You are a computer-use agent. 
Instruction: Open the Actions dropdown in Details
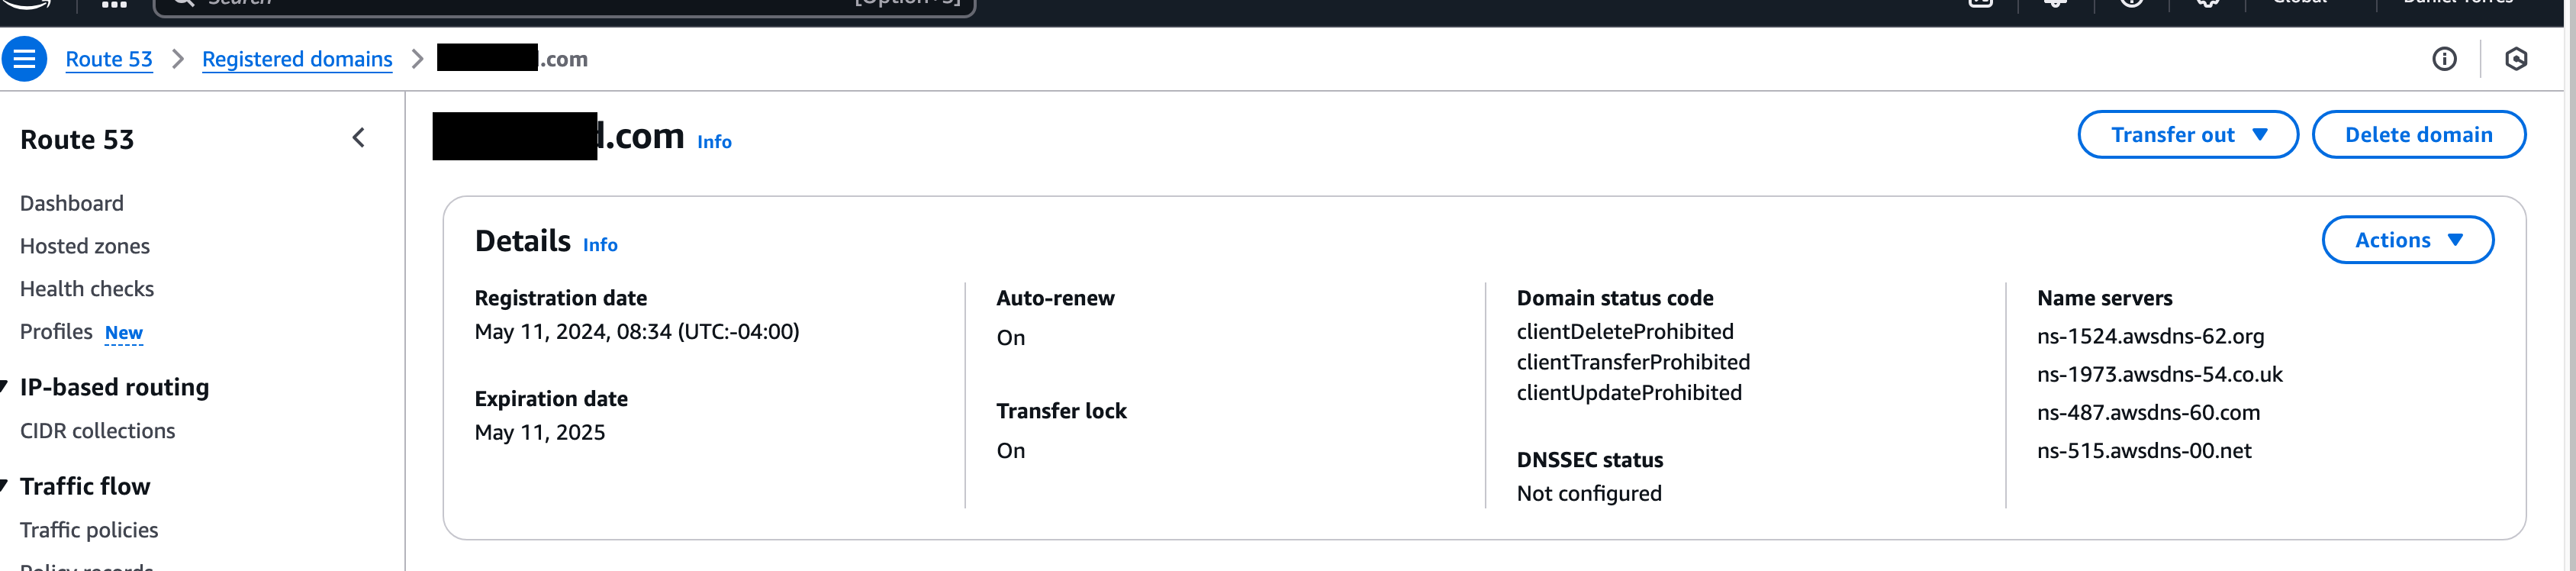tap(2407, 240)
